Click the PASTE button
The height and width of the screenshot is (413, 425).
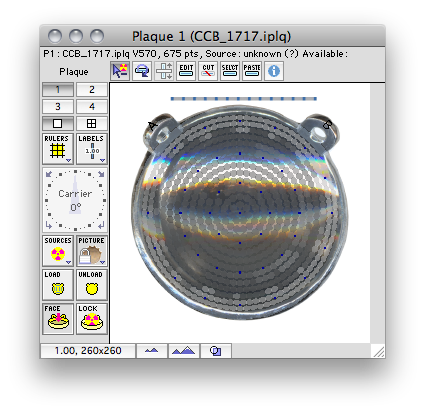click(252, 71)
